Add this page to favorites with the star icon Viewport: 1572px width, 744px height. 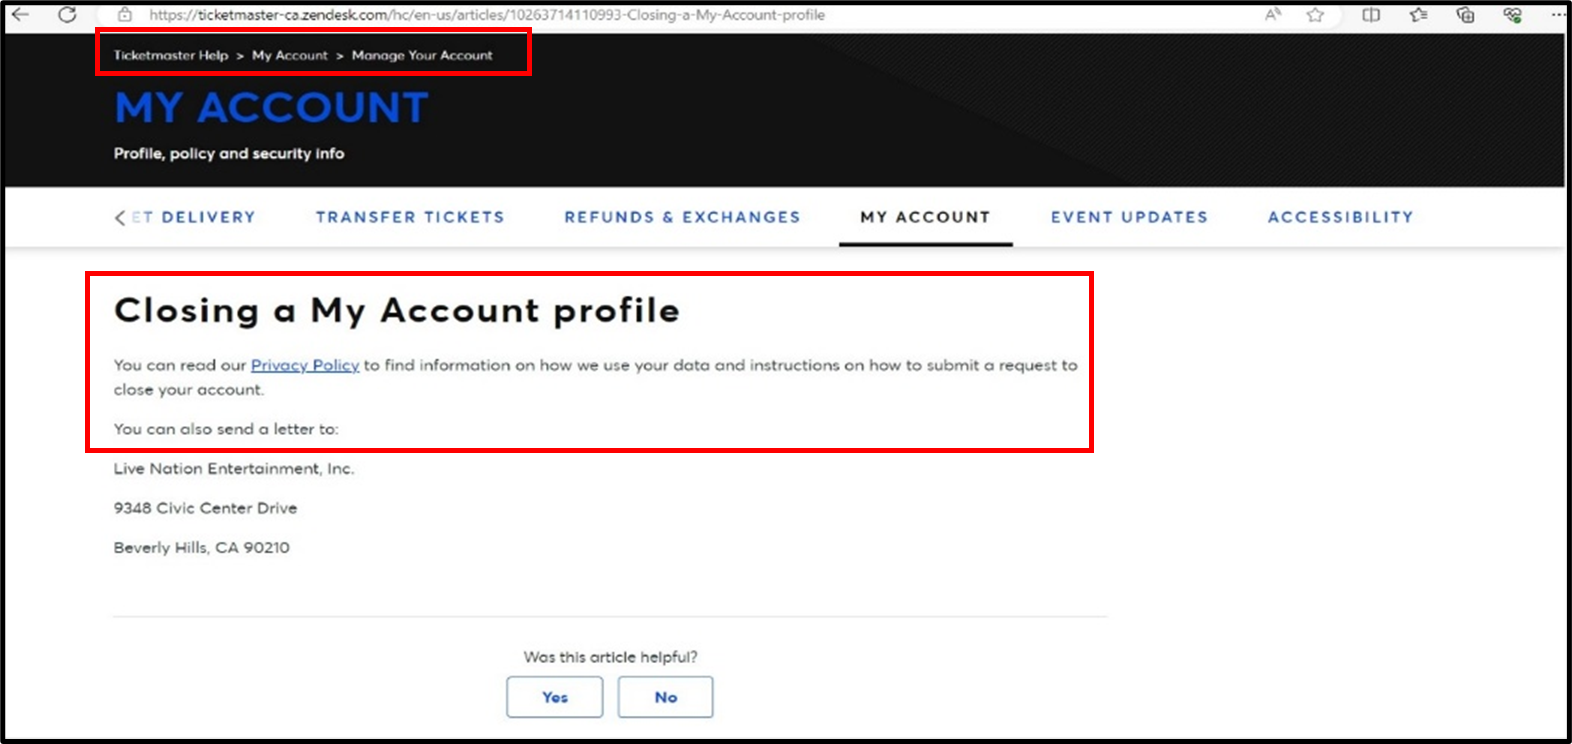pos(1315,14)
